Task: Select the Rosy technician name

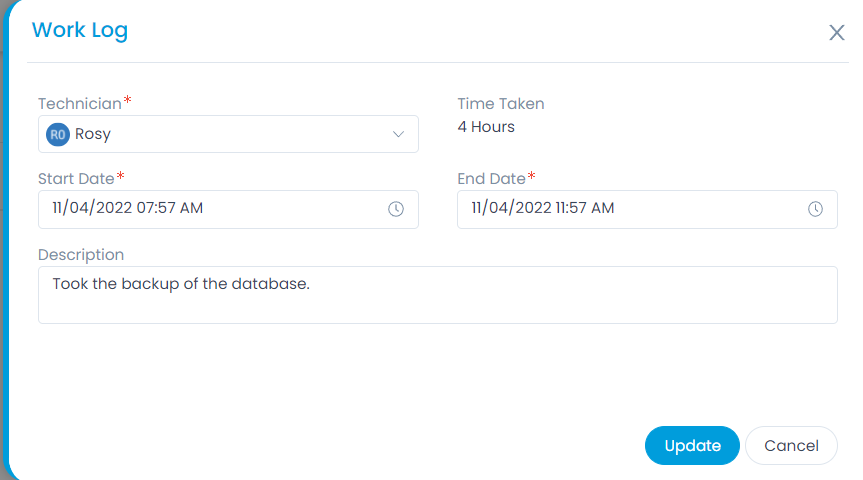Action: point(93,134)
